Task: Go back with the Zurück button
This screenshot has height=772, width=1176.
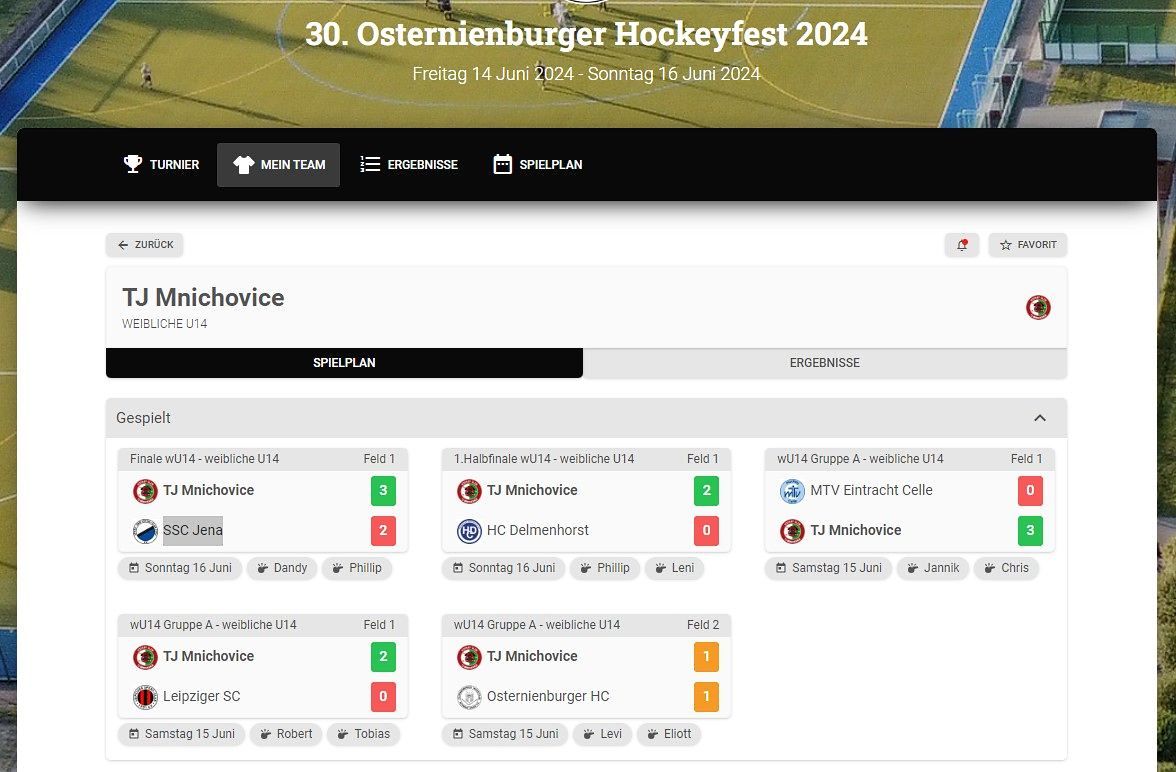Action: click(x=145, y=245)
